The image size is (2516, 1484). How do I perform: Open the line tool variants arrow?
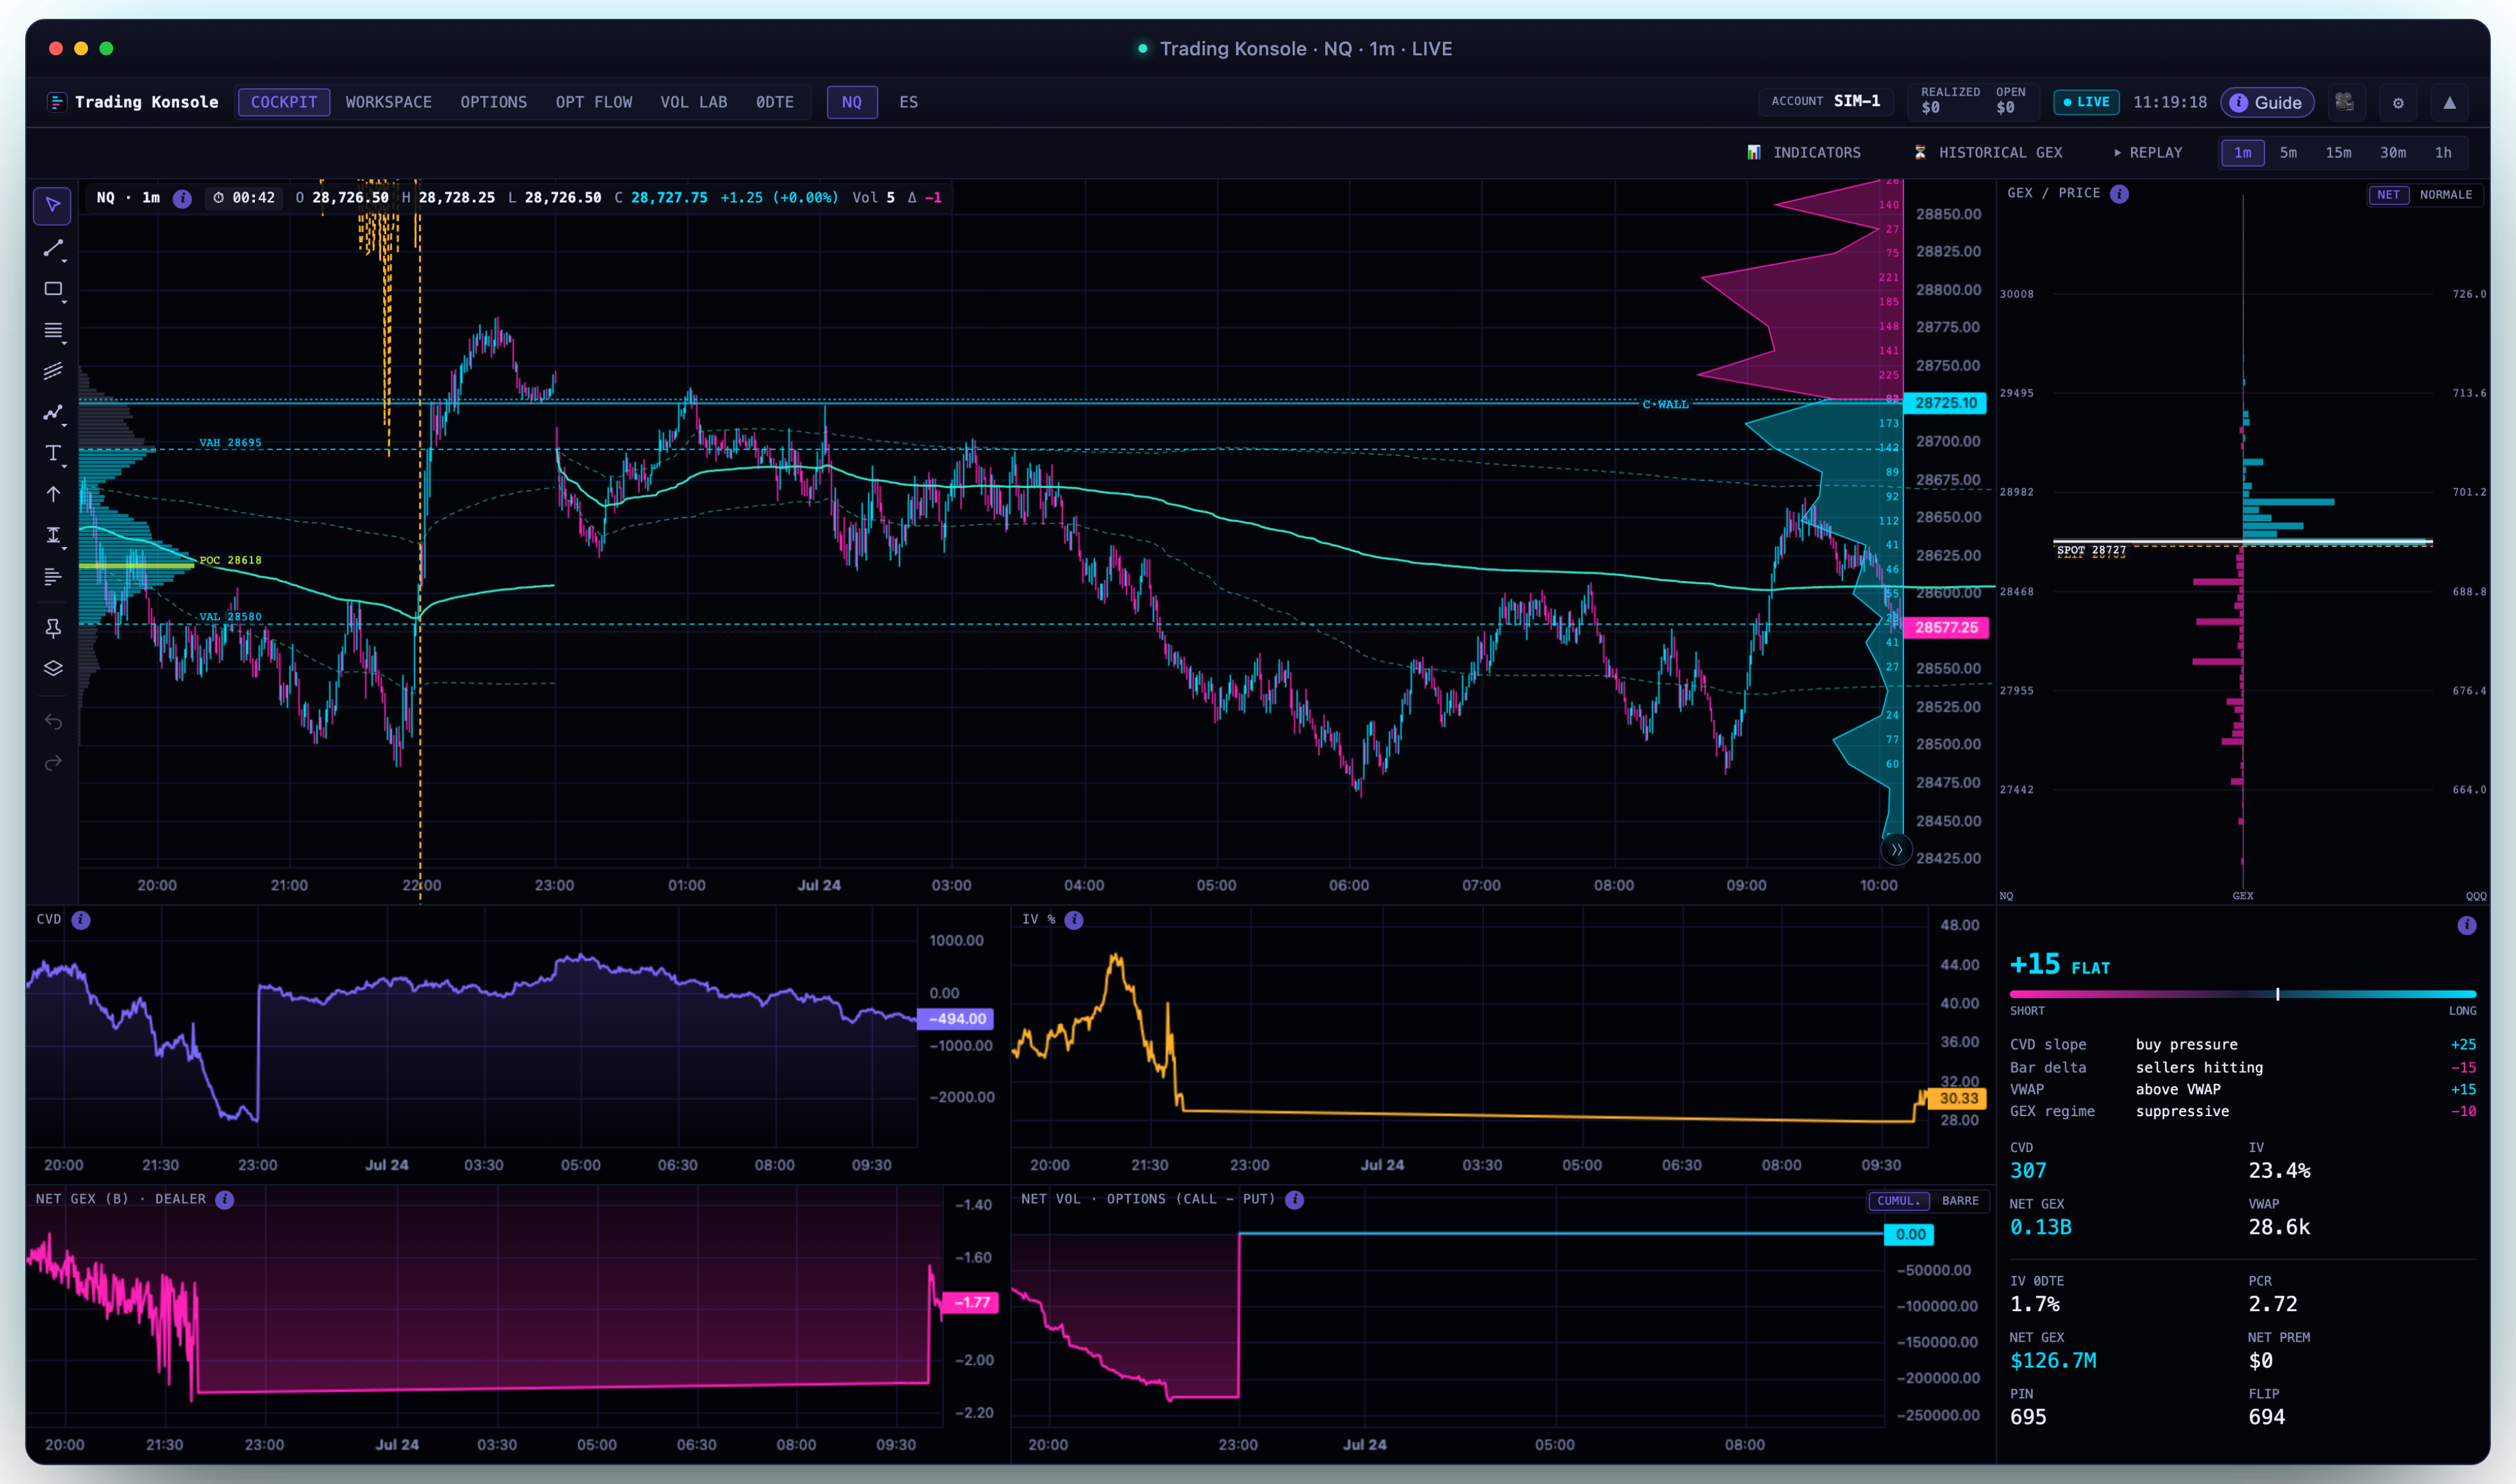(65, 260)
